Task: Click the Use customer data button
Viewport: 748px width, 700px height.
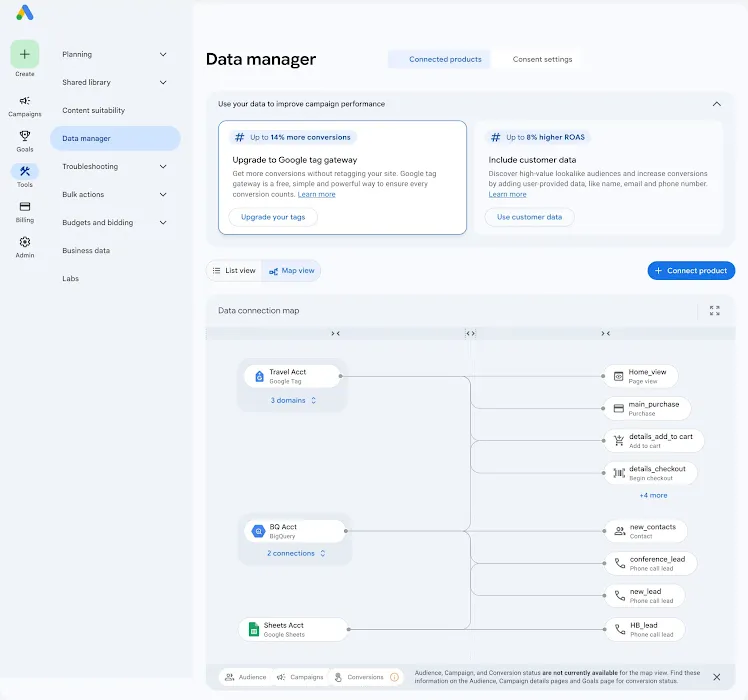Action: pyautogui.click(x=530, y=217)
